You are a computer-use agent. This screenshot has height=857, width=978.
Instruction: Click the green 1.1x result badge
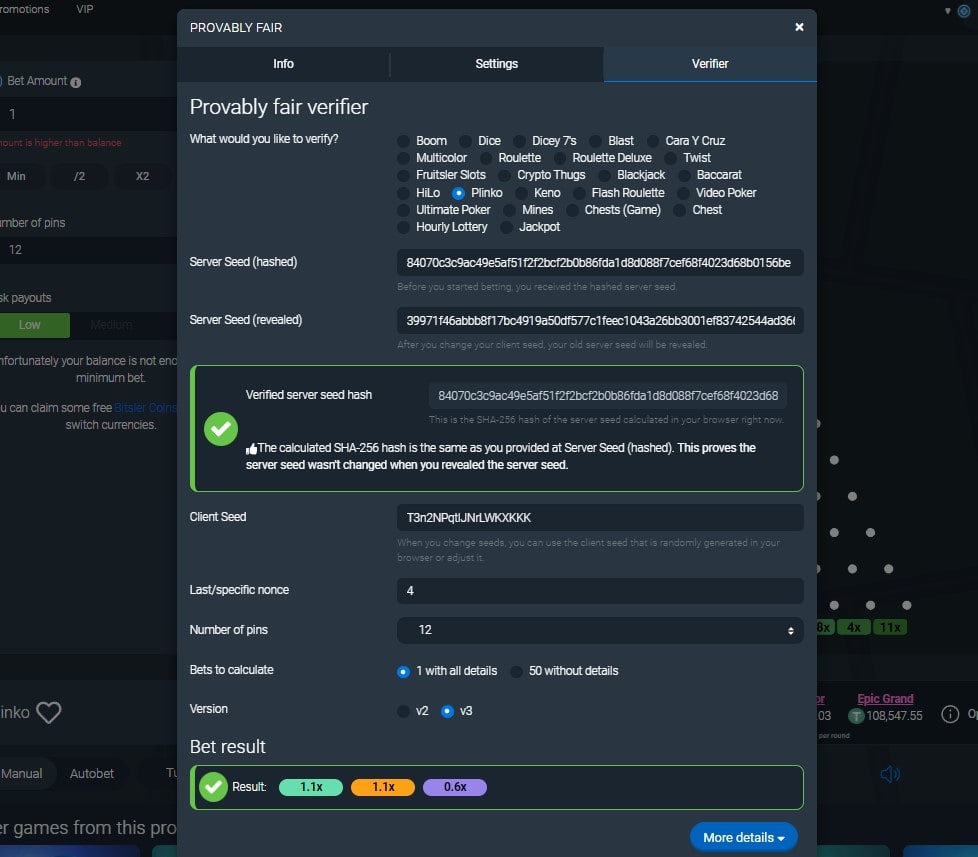coord(311,787)
